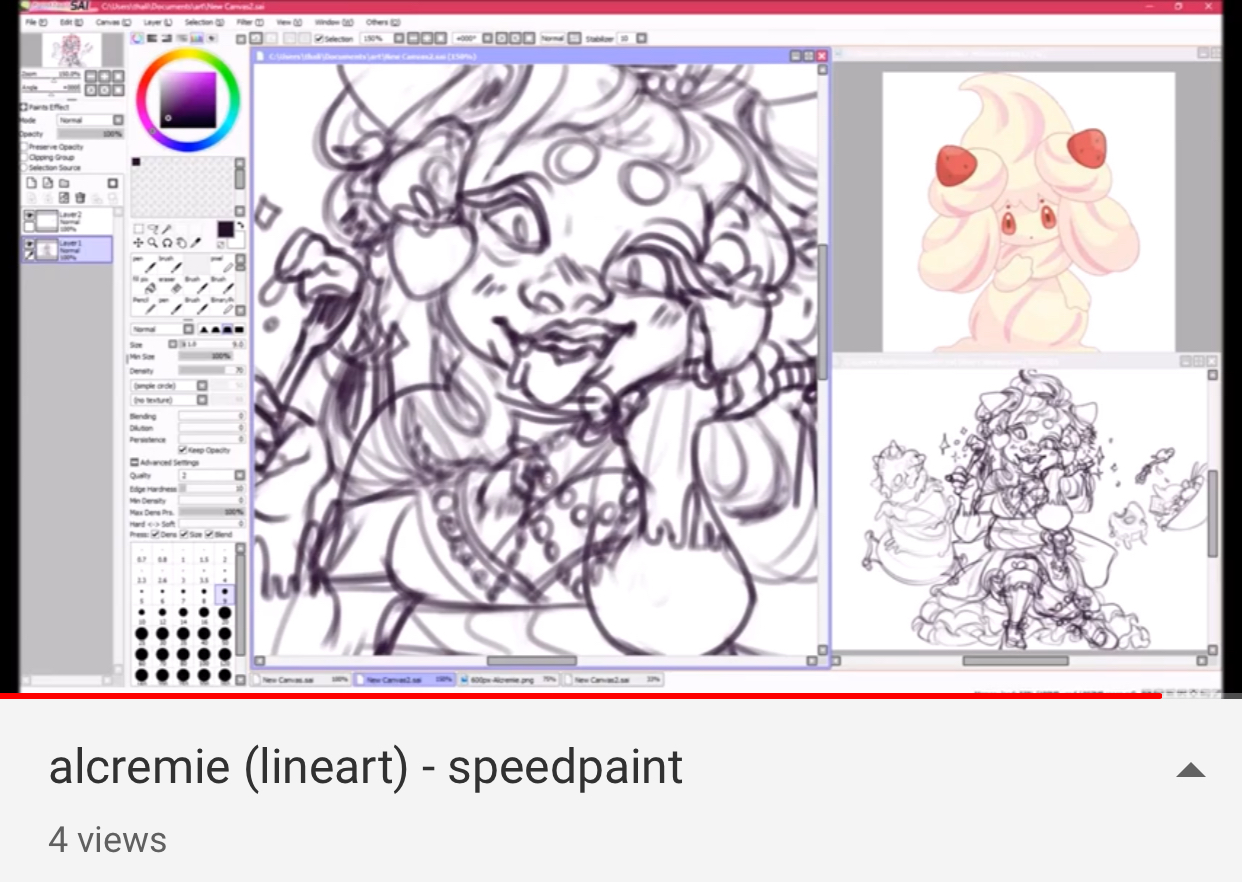Select brush size 9 preset
Screen dimensions: 1242x882
(225, 593)
